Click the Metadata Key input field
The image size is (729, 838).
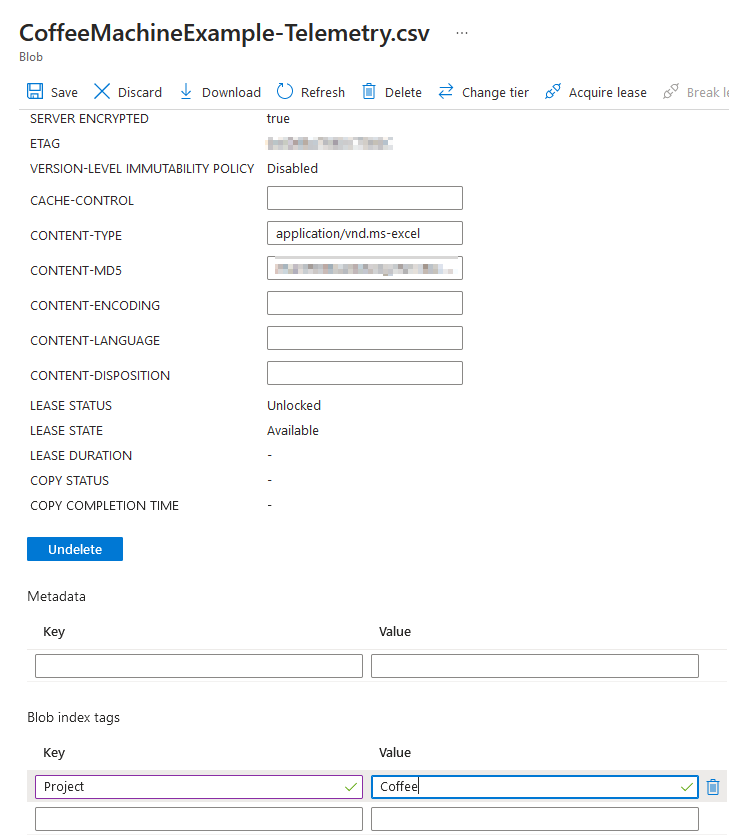[x=198, y=666]
